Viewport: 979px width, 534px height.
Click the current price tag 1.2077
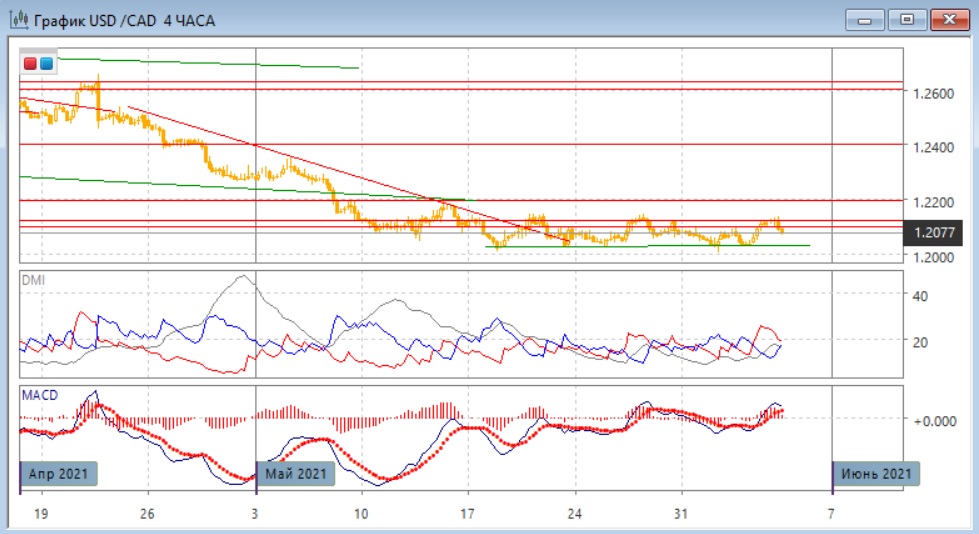coord(935,233)
